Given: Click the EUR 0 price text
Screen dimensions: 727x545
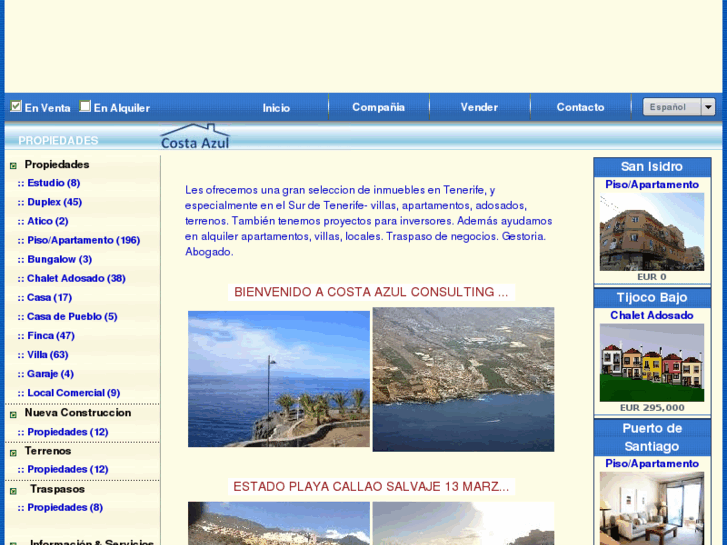Looking at the screenshot, I should (652, 277).
